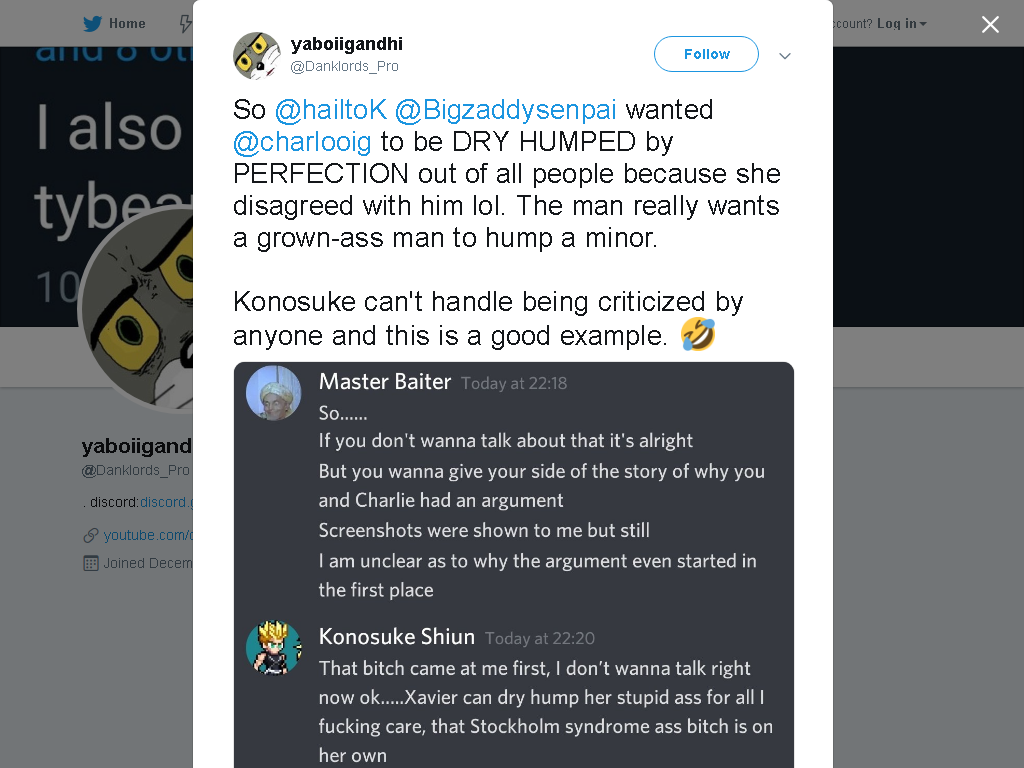Open the @hailtoK mention
This screenshot has height=768, width=1024.
pyautogui.click(x=331, y=110)
